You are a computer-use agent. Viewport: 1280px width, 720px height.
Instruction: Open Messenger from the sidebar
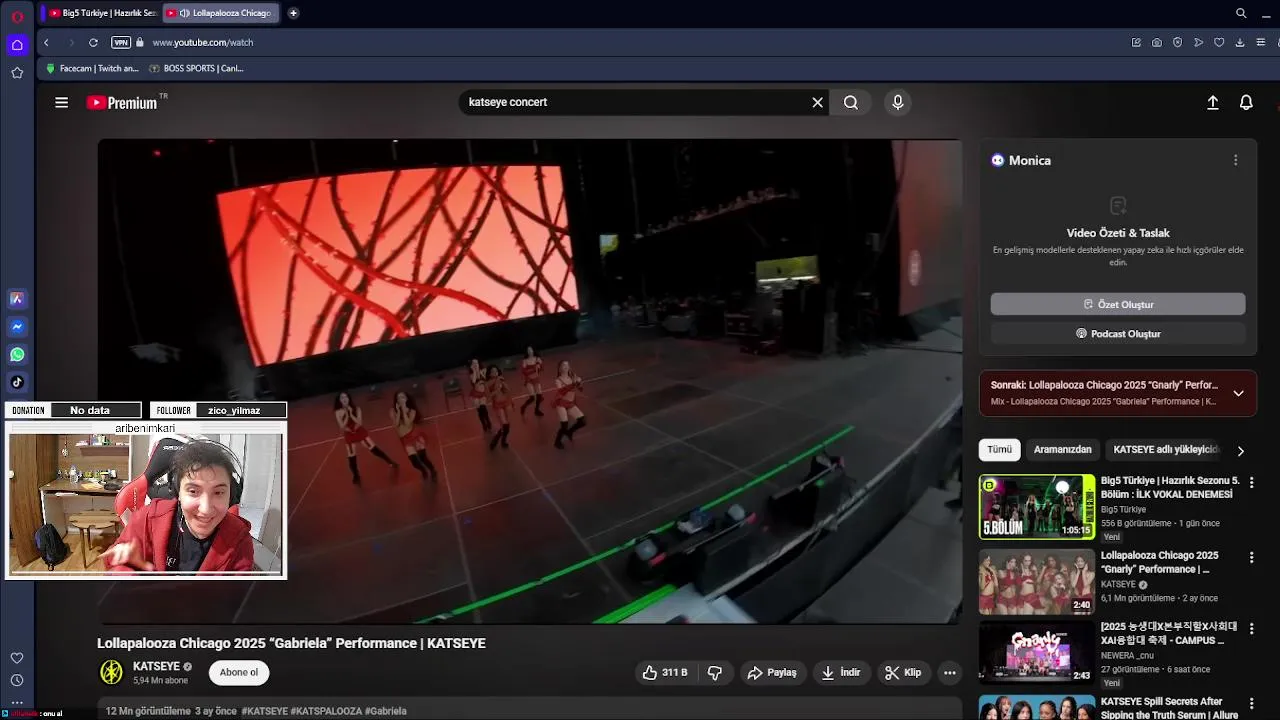[17, 327]
